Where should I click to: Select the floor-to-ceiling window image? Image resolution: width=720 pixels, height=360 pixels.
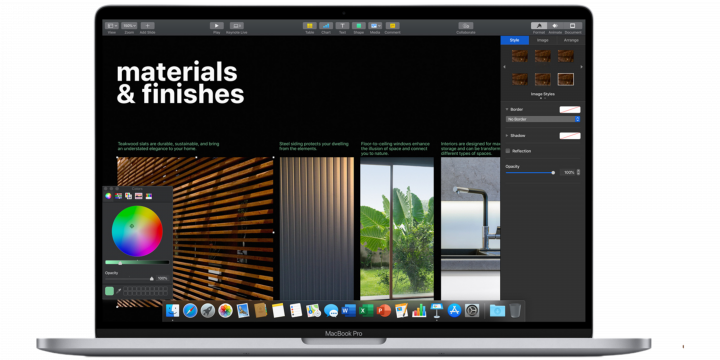397,229
